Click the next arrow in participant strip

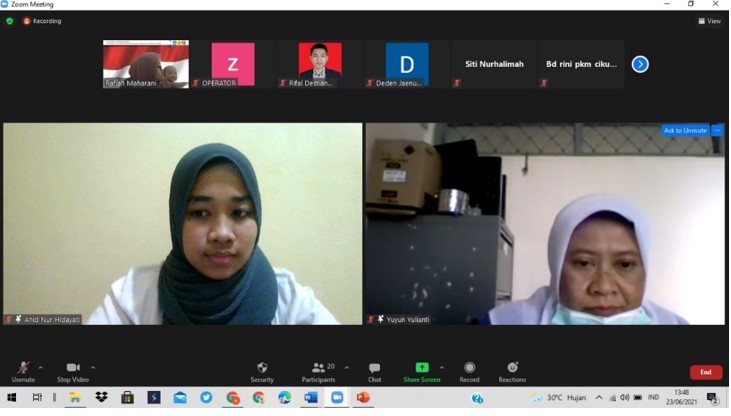click(x=640, y=64)
